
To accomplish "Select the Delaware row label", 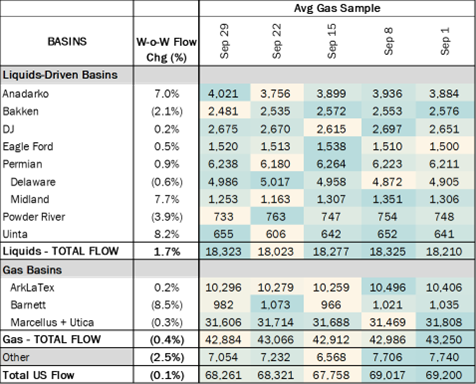I will (x=33, y=182).
